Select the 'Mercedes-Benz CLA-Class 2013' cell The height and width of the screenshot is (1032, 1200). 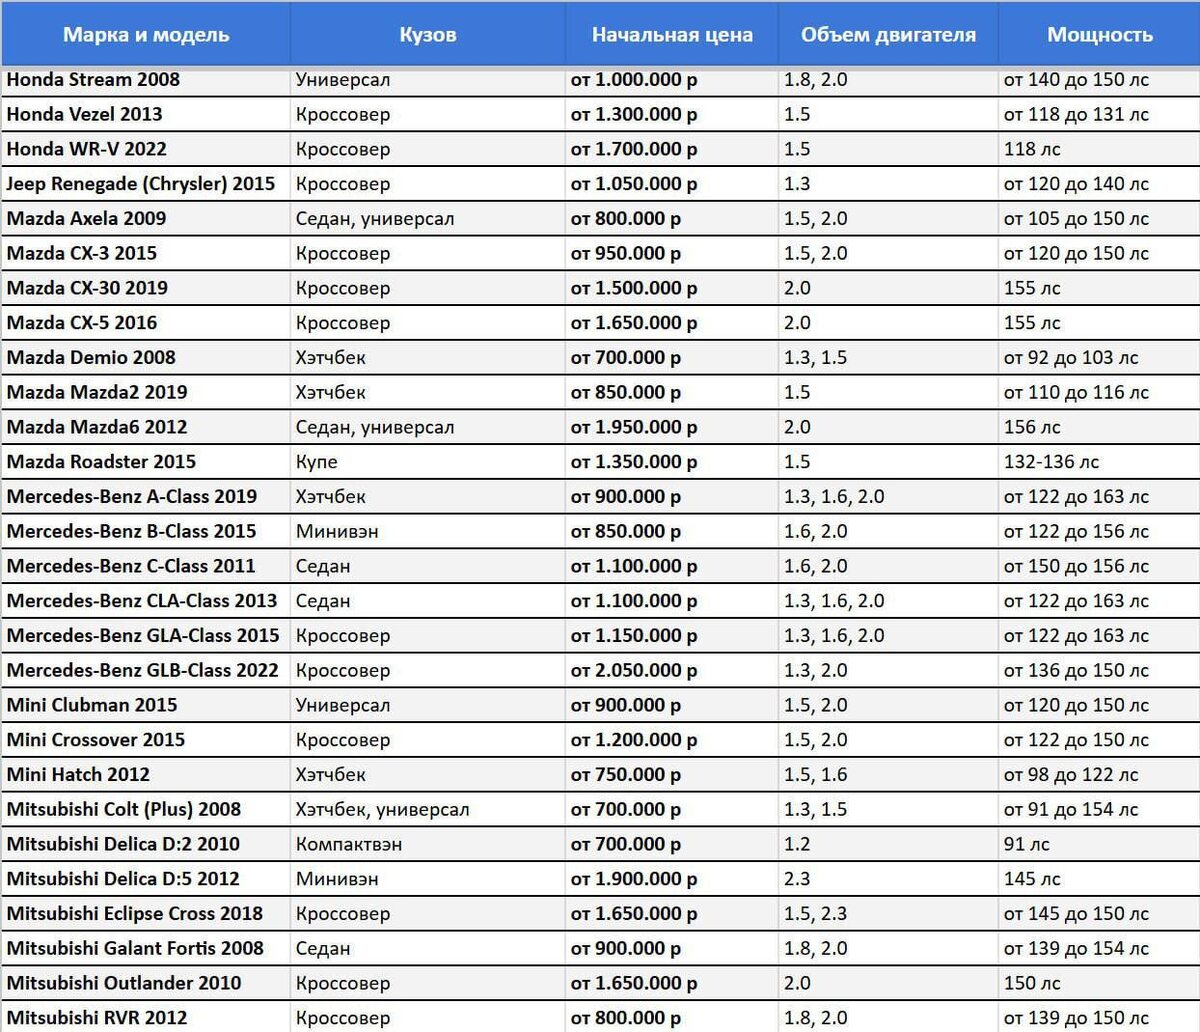[146, 601]
